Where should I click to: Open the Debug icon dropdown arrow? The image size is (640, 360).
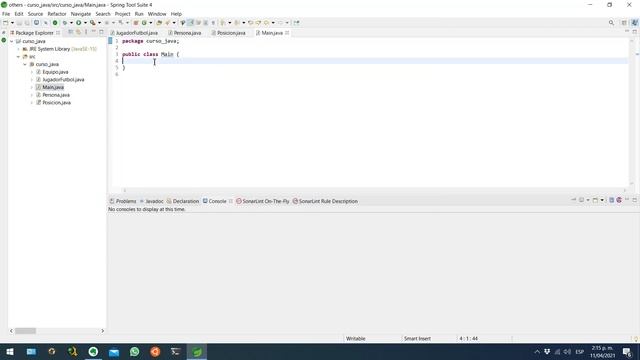71,23
